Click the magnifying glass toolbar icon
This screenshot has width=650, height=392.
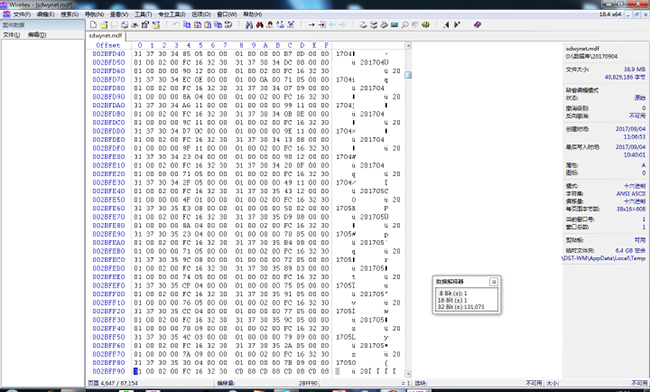[x=405, y=25]
